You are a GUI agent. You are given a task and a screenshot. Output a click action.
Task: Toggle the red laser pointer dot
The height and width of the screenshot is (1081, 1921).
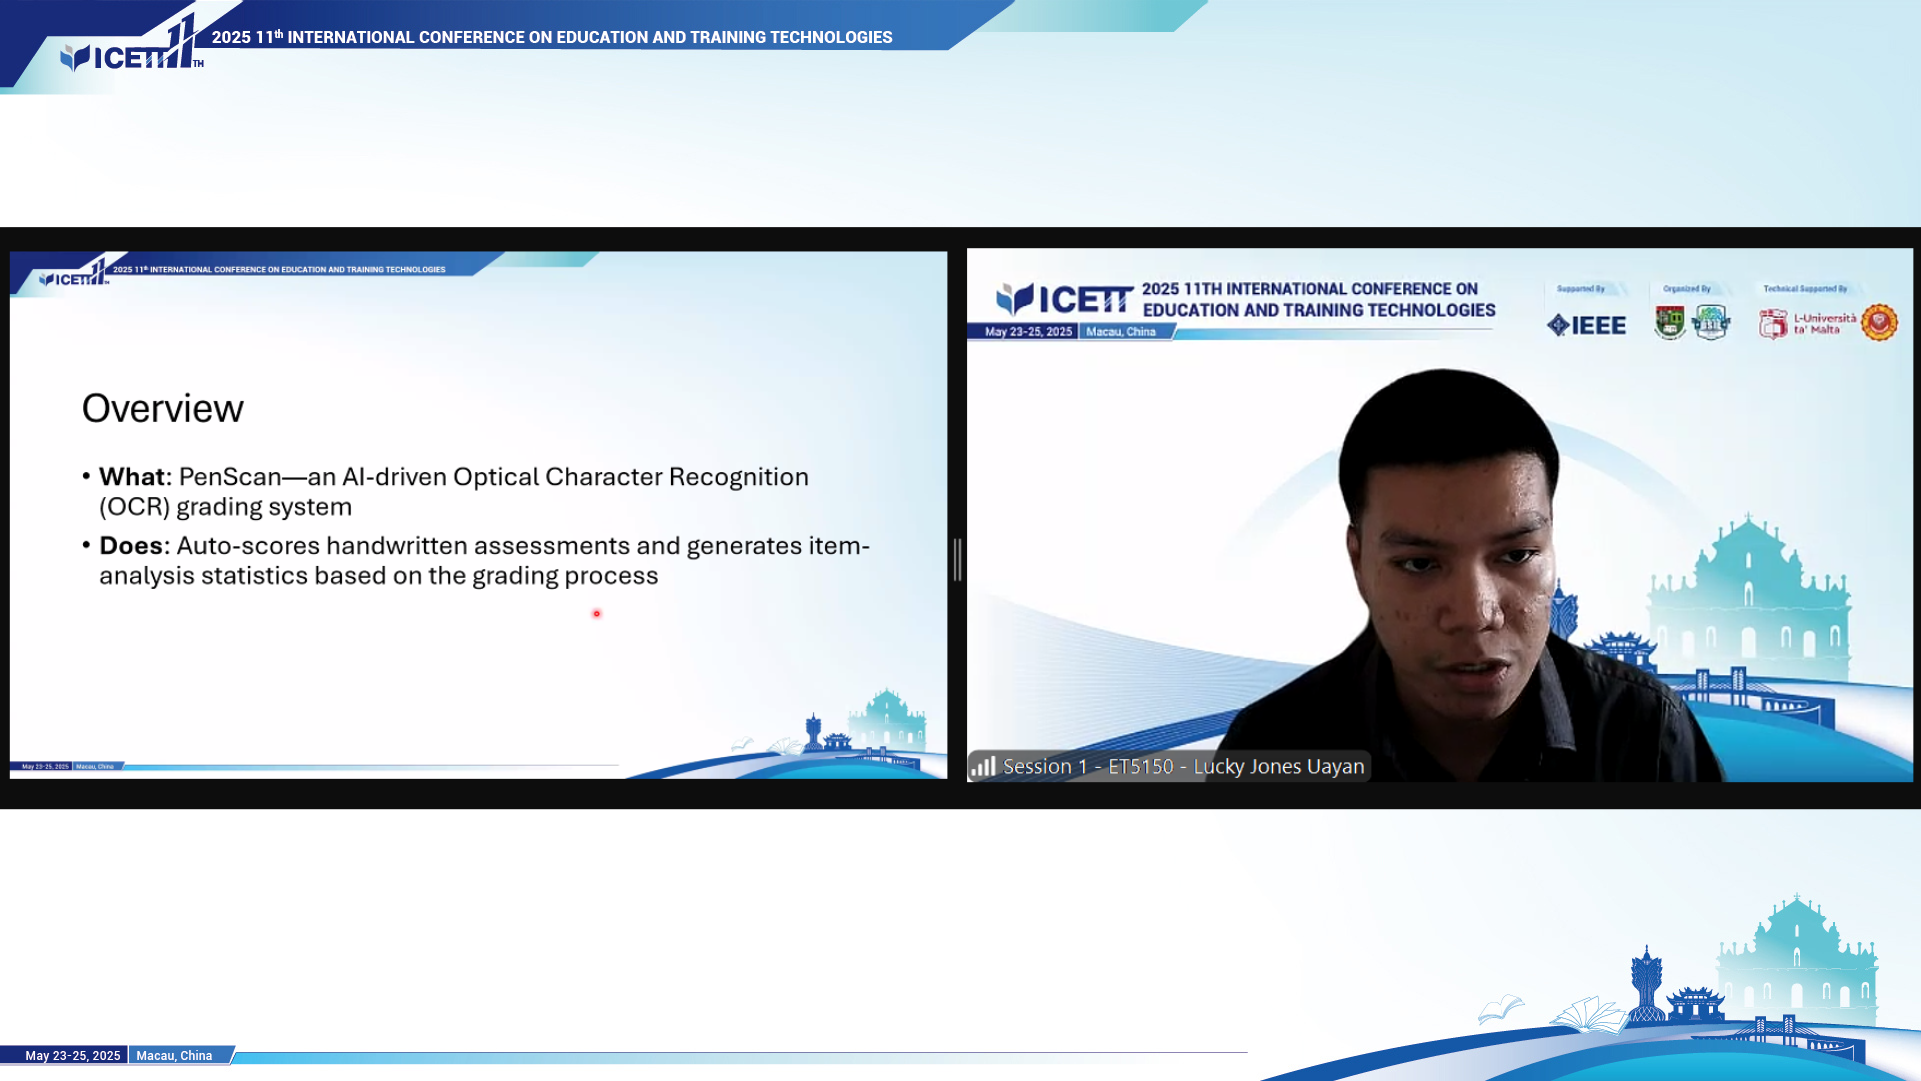596,614
